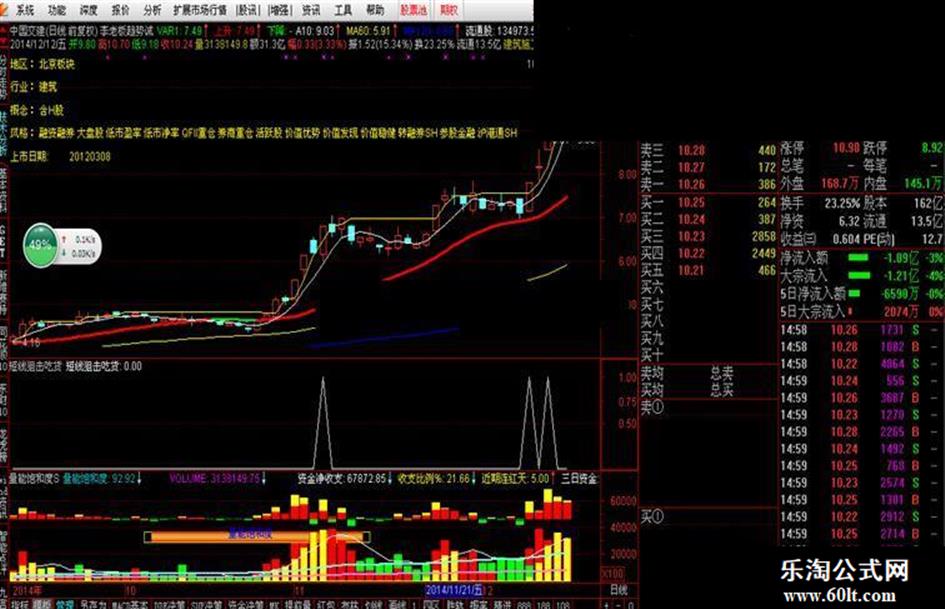The height and width of the screenshot is (609, 945).
Task: Click the 换手 23.25% value
Action: pos(842,204)
